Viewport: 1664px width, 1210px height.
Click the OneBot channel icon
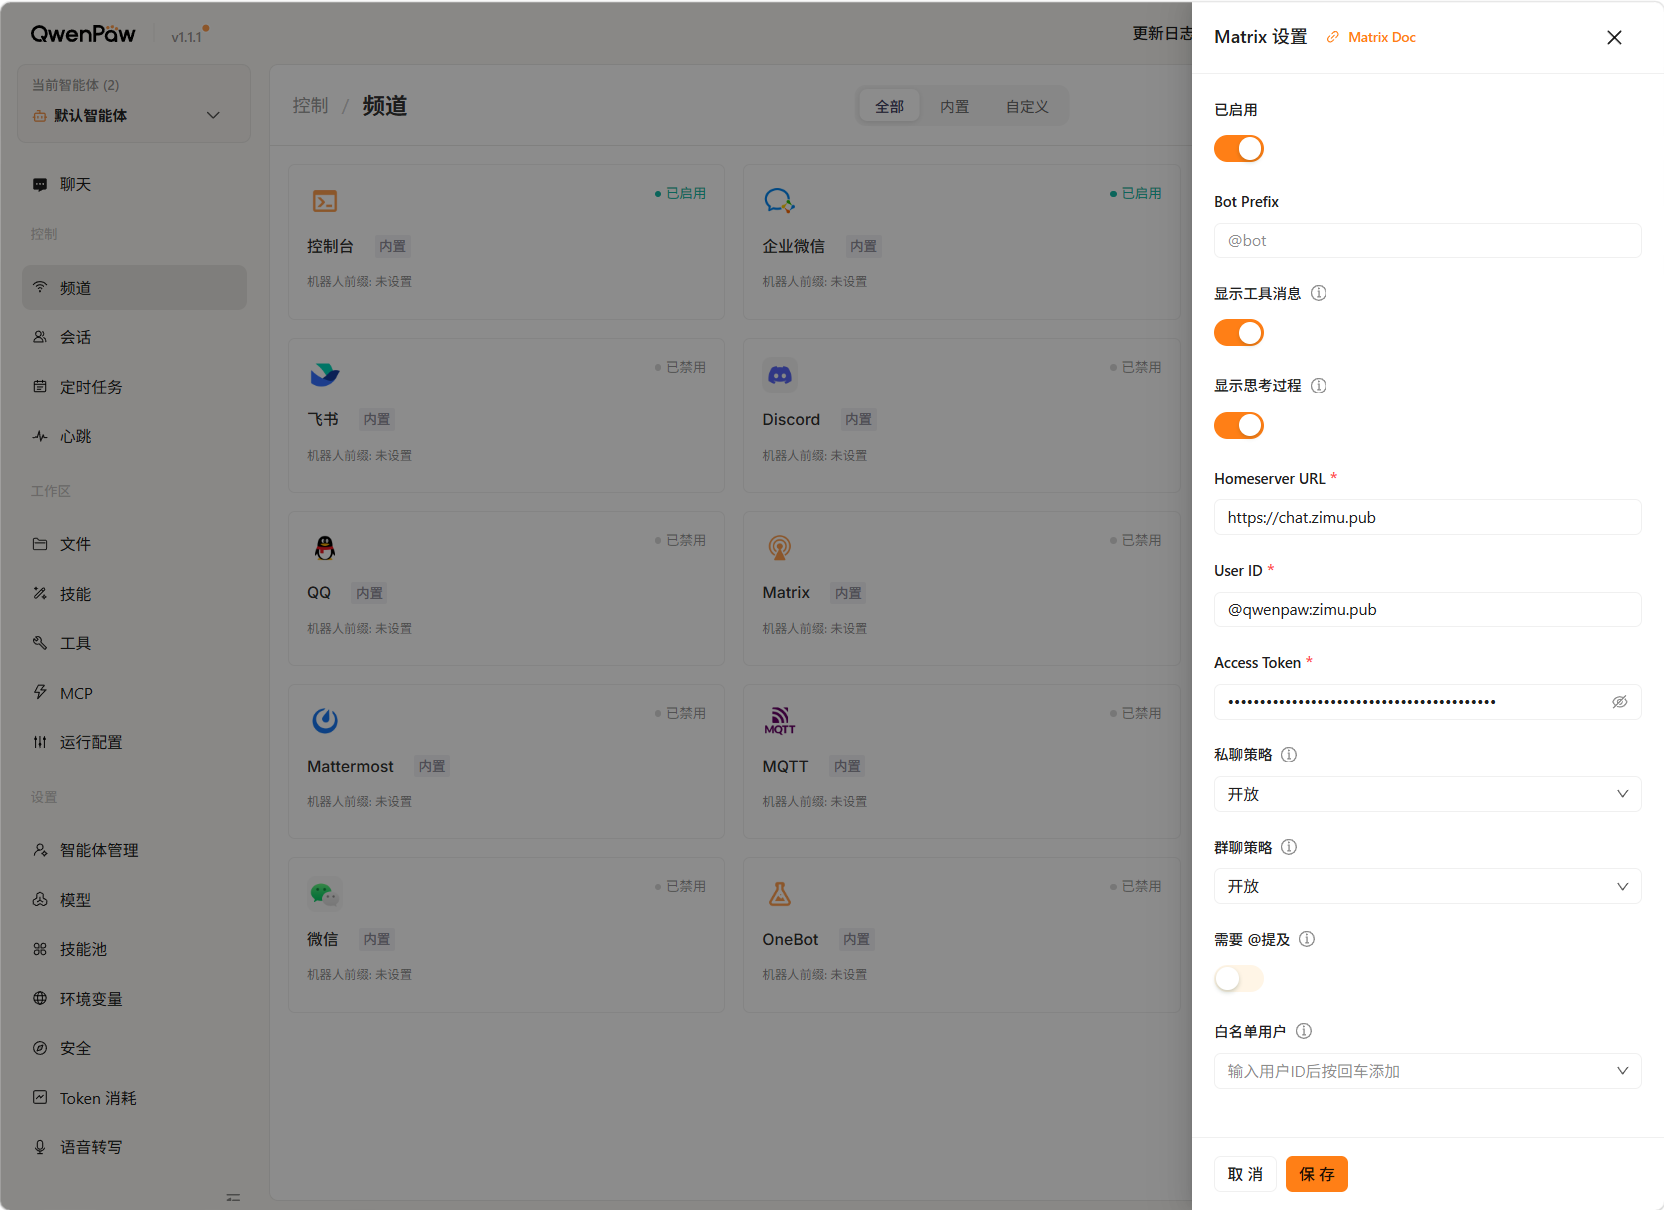tap(780, 894)
